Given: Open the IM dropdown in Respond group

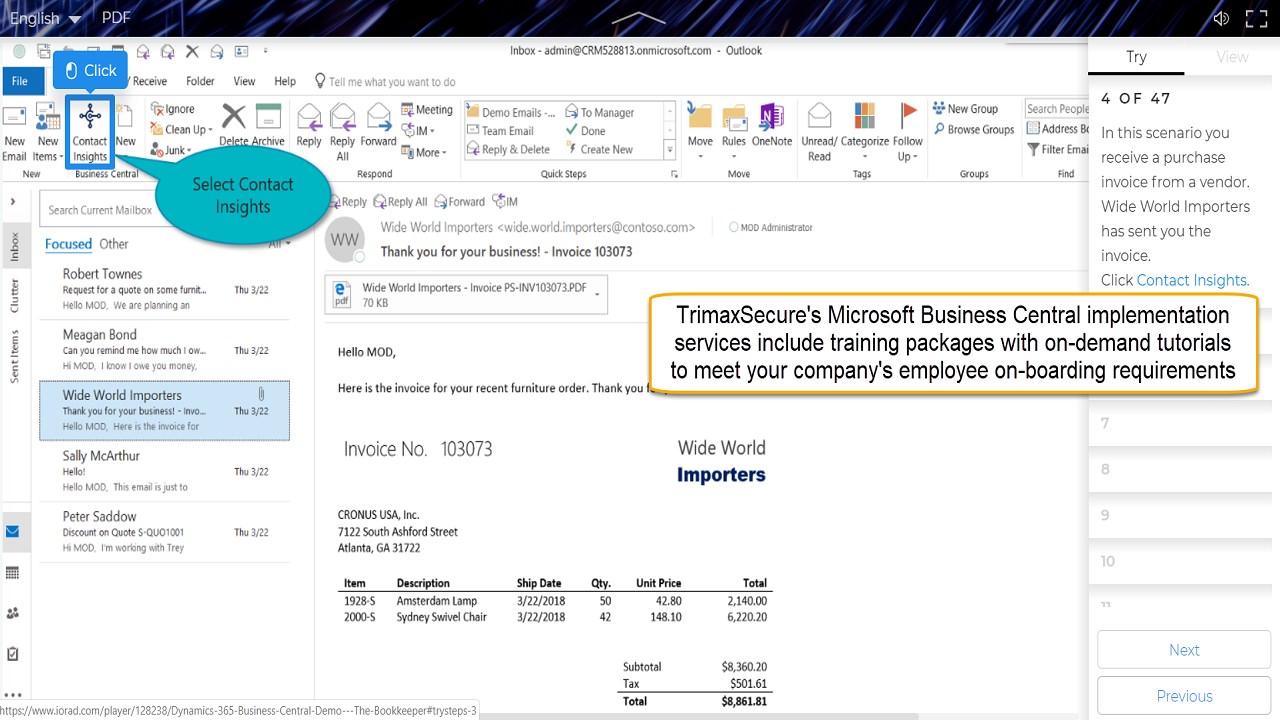Looking at the screenshot, I should pyautogui.click(x=418, y=130).
